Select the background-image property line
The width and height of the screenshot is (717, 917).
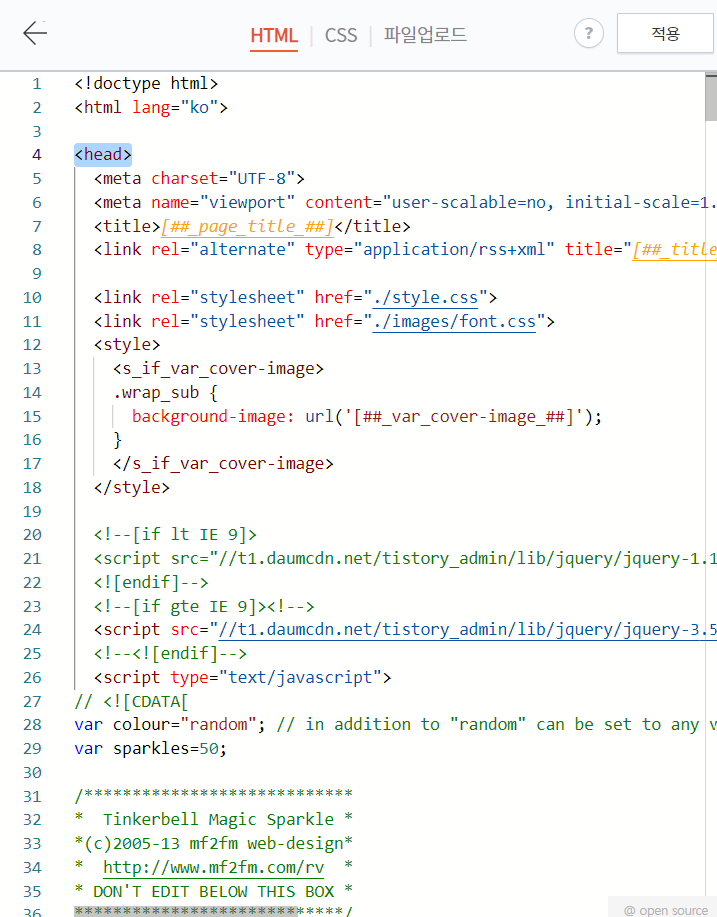367,416
